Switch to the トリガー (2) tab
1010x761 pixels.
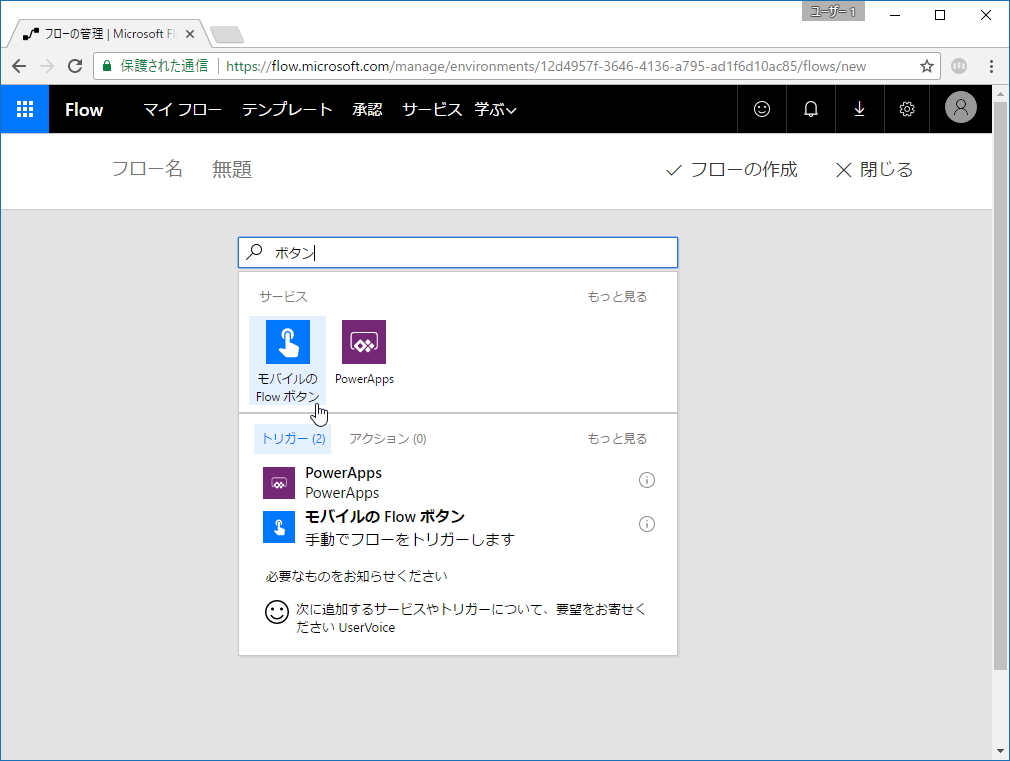tap(293, 439)
